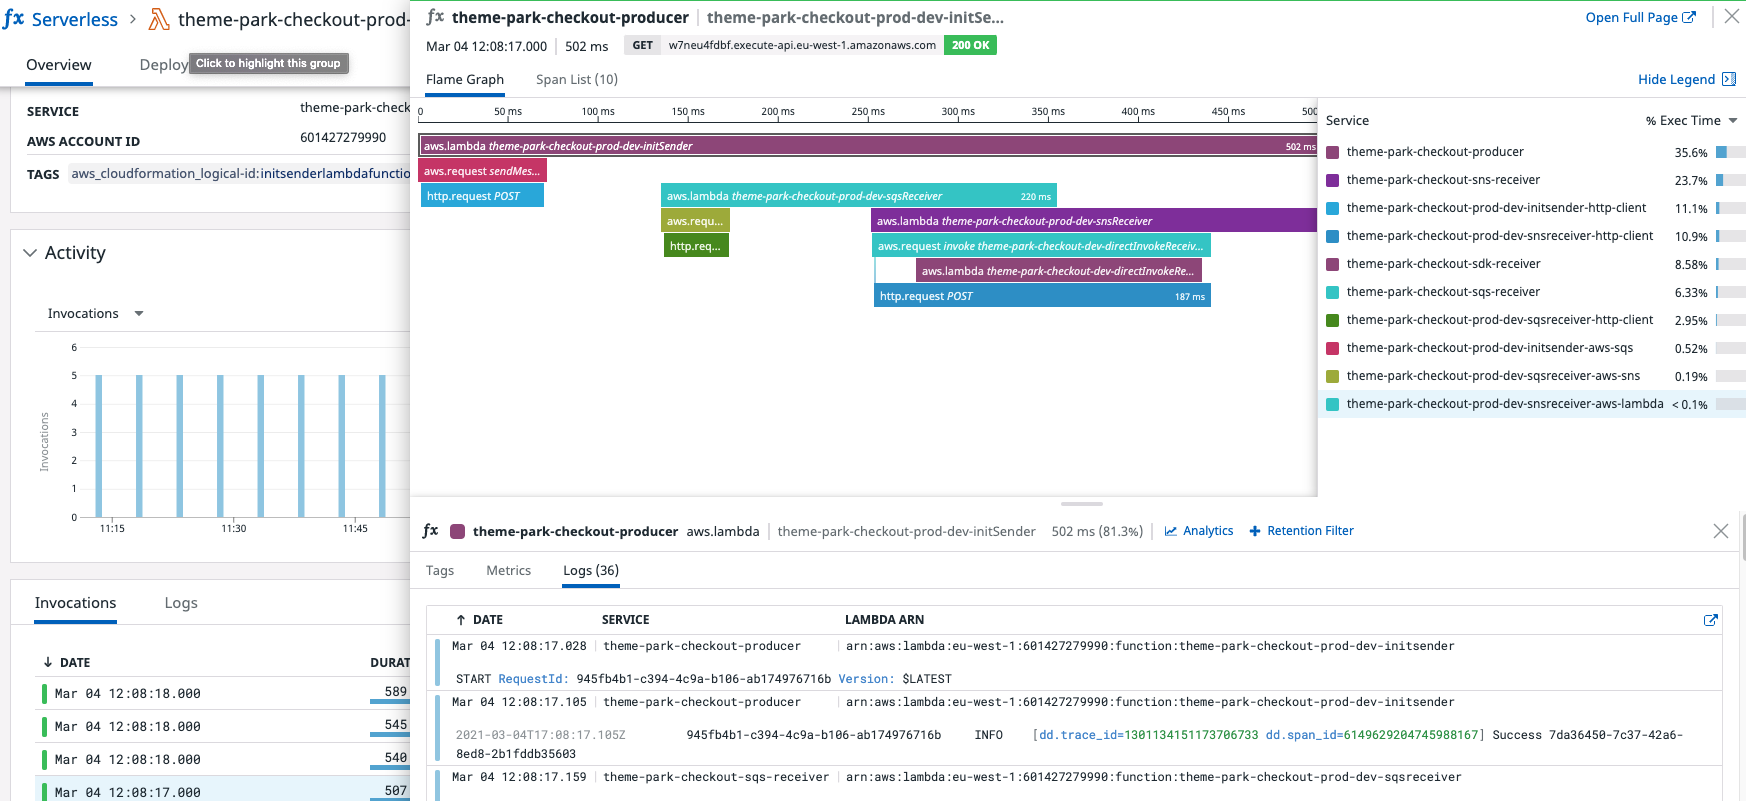The image size is (1746, 801).
Task: Click the AWS Lambda icon beside function name
Action: [x=159, y=19]
